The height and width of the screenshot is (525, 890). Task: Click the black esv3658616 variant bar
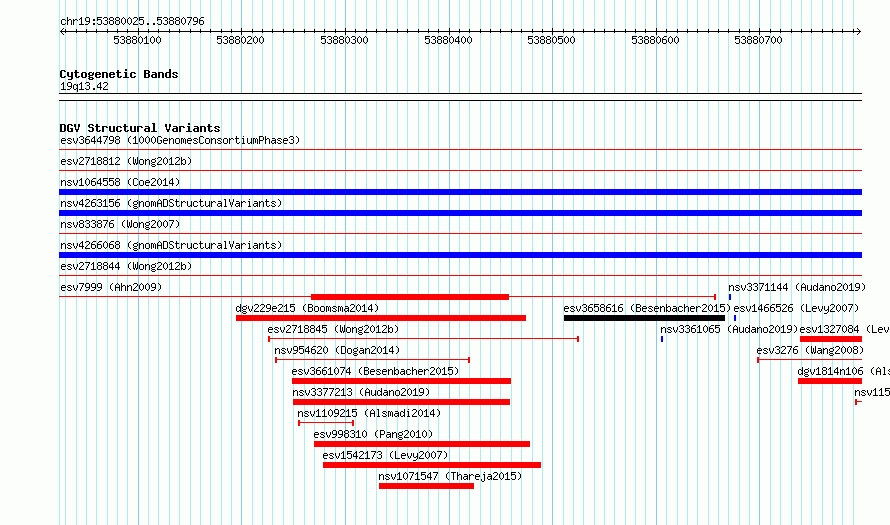click(x=644, y=318)
